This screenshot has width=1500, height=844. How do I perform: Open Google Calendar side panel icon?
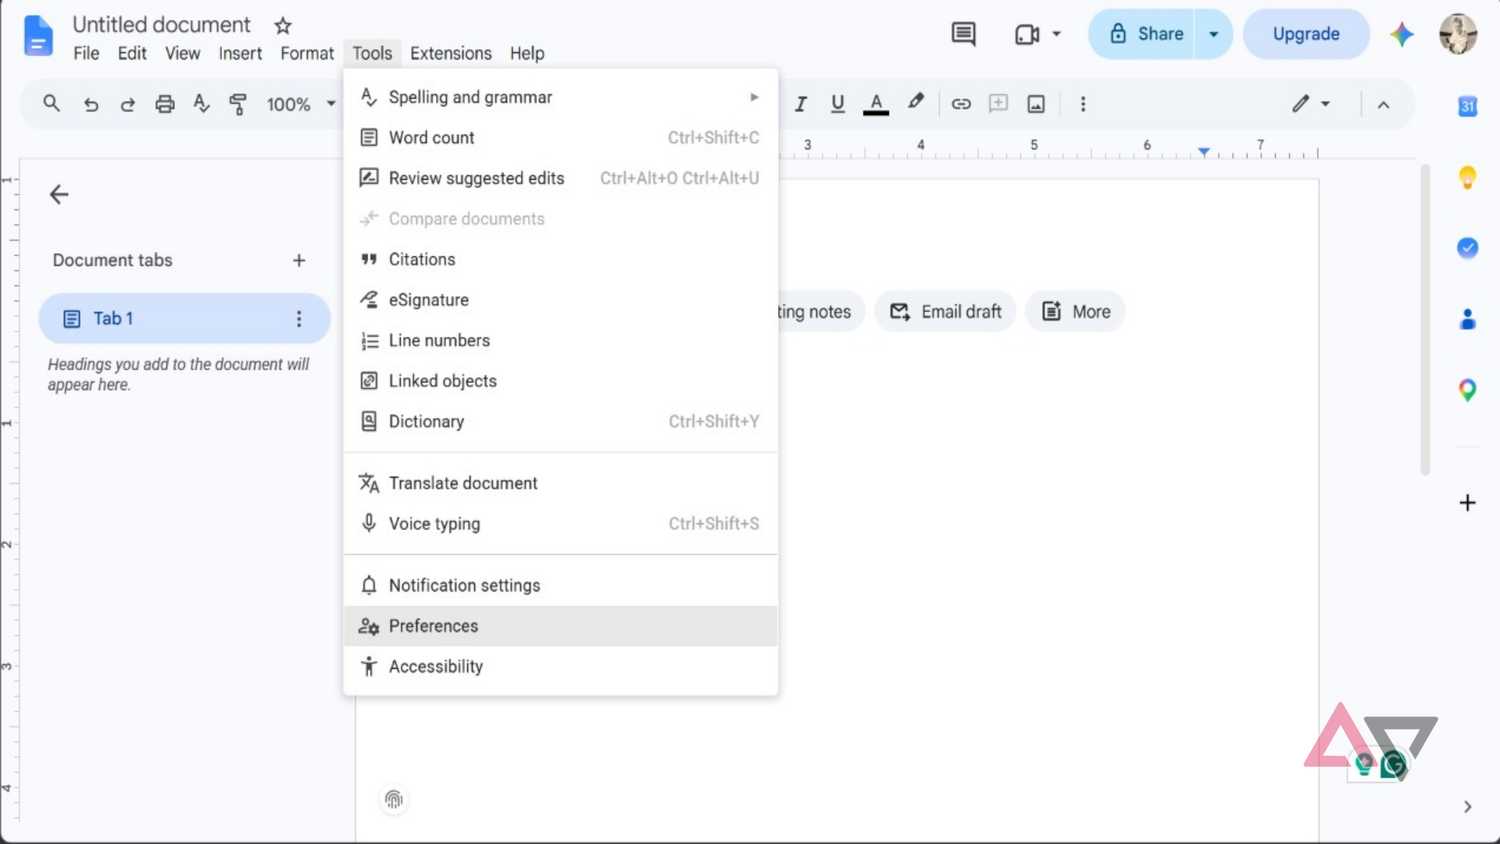pos(1467,106)
